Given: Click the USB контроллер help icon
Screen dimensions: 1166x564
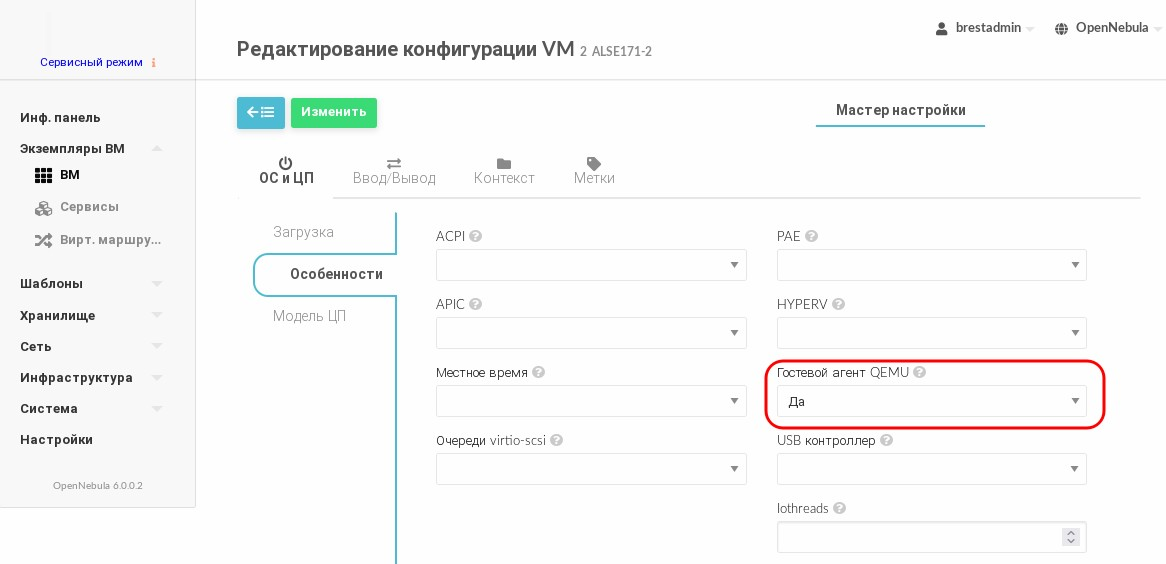Looking at the screenshot, I should 887,440.
